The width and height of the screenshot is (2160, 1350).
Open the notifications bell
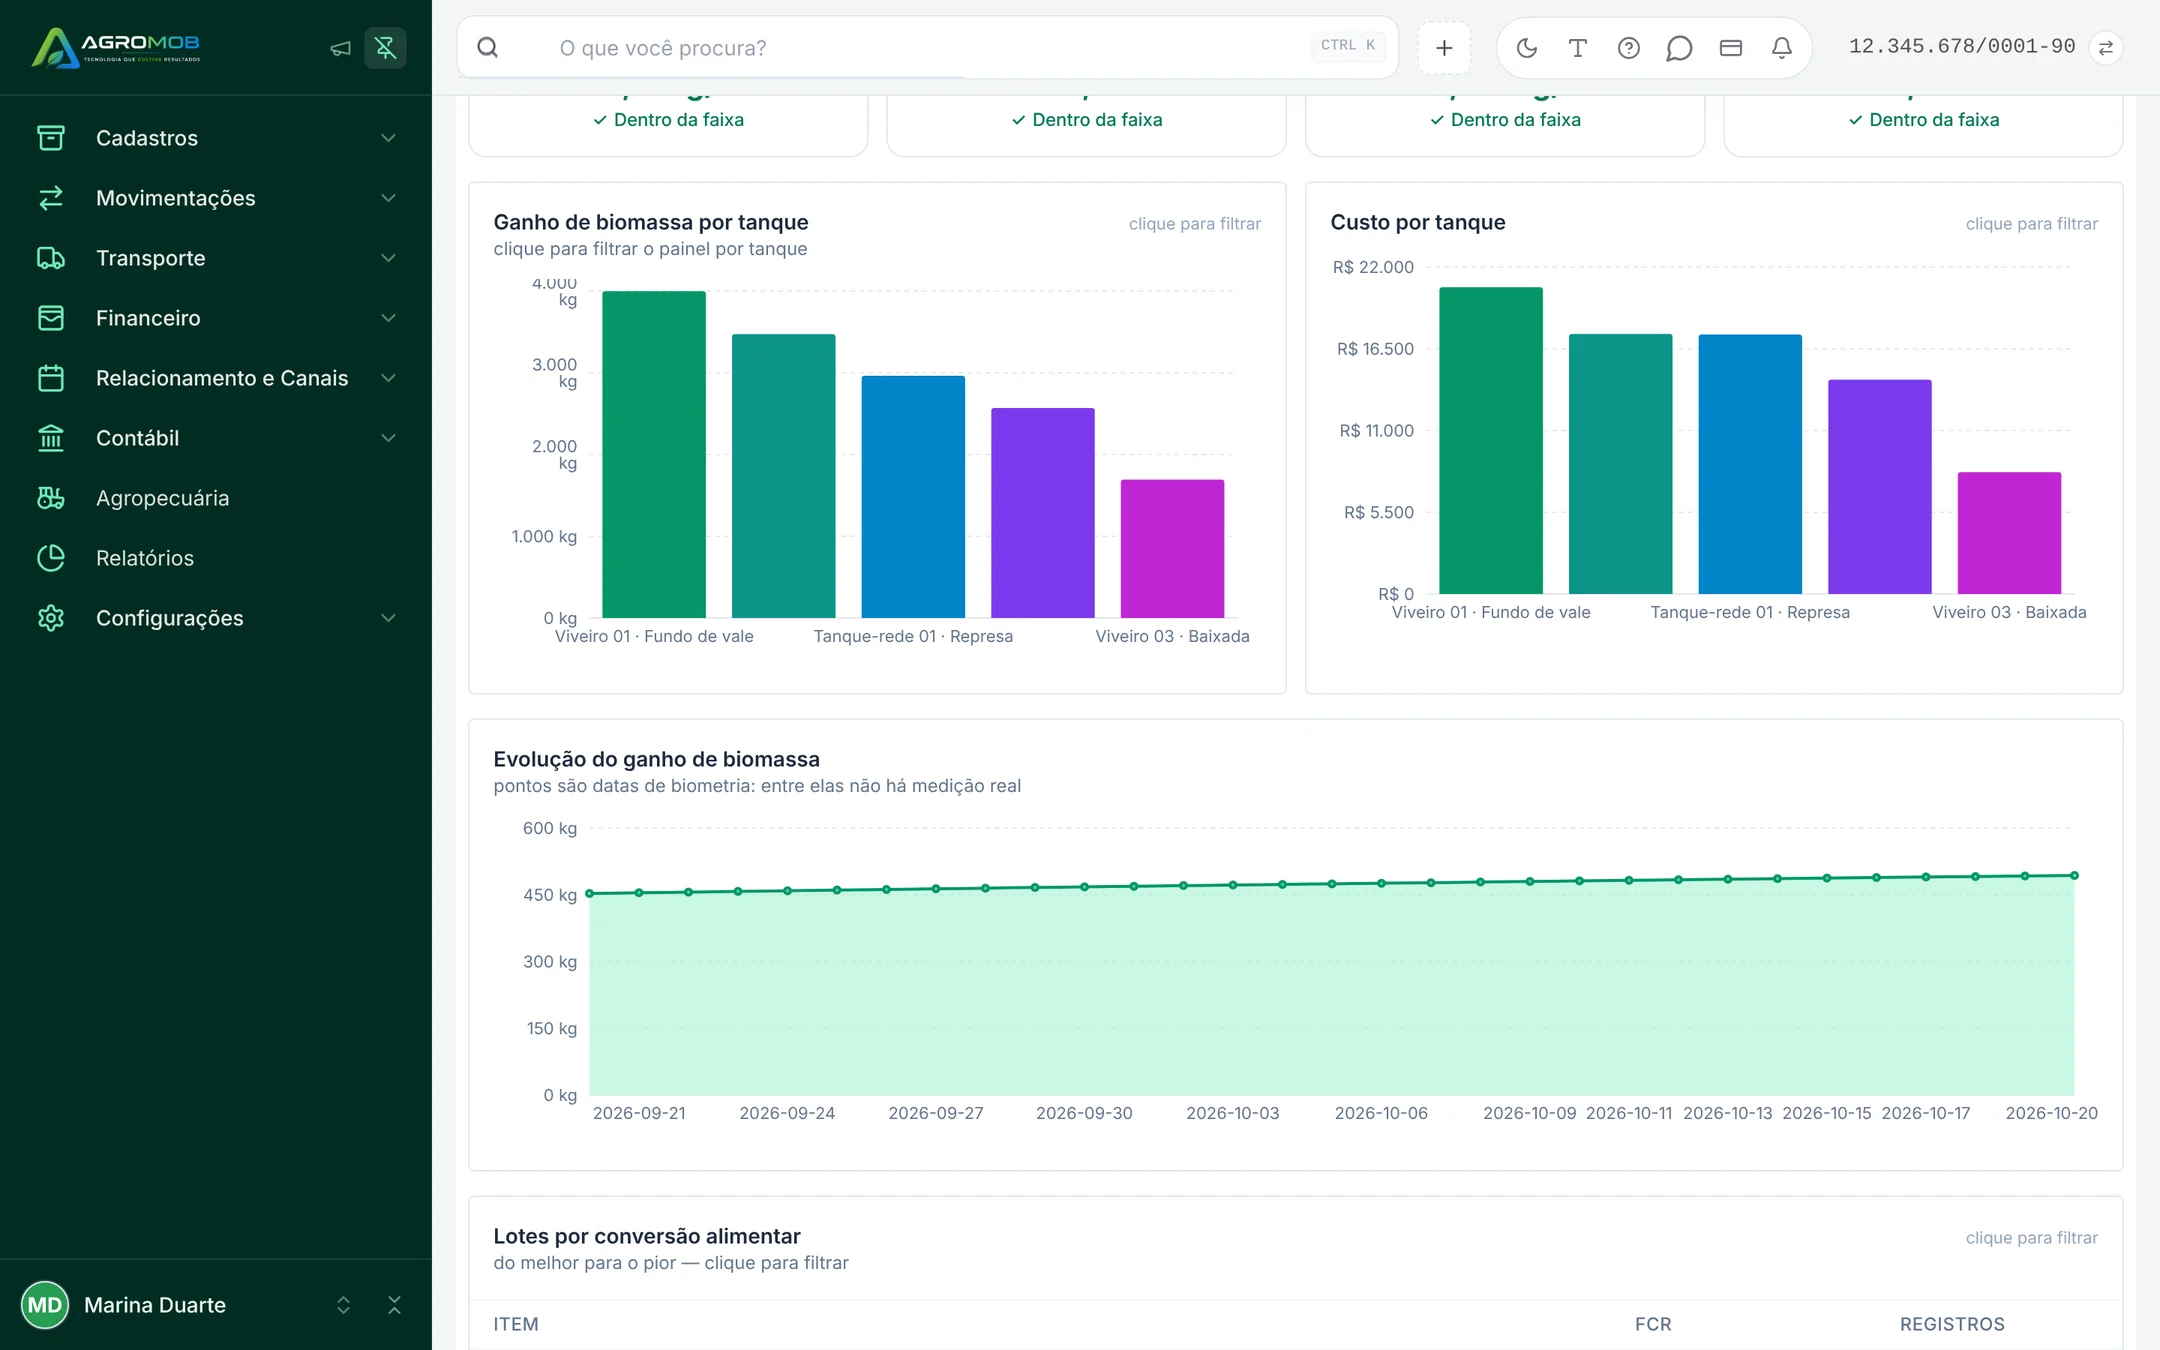[x=1782, y=48]
